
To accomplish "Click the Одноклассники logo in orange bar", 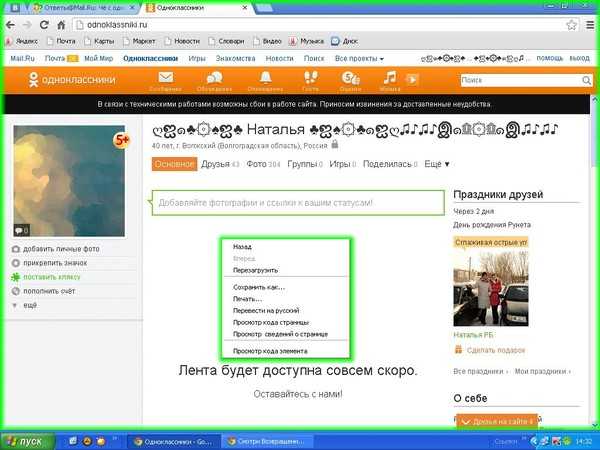I will click(x=72, y=80).
